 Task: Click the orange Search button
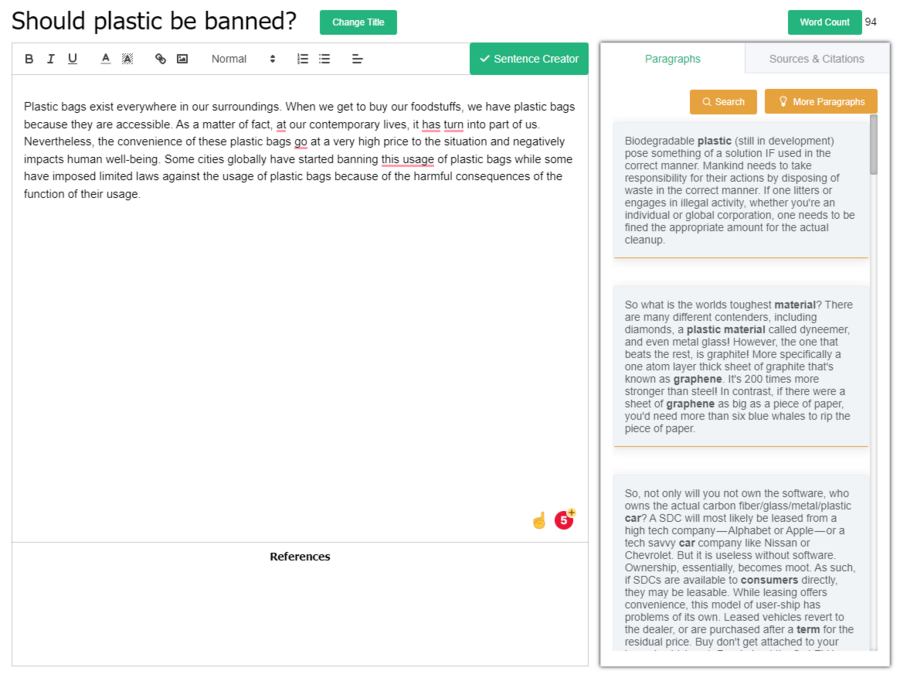[x=723, y=102]
